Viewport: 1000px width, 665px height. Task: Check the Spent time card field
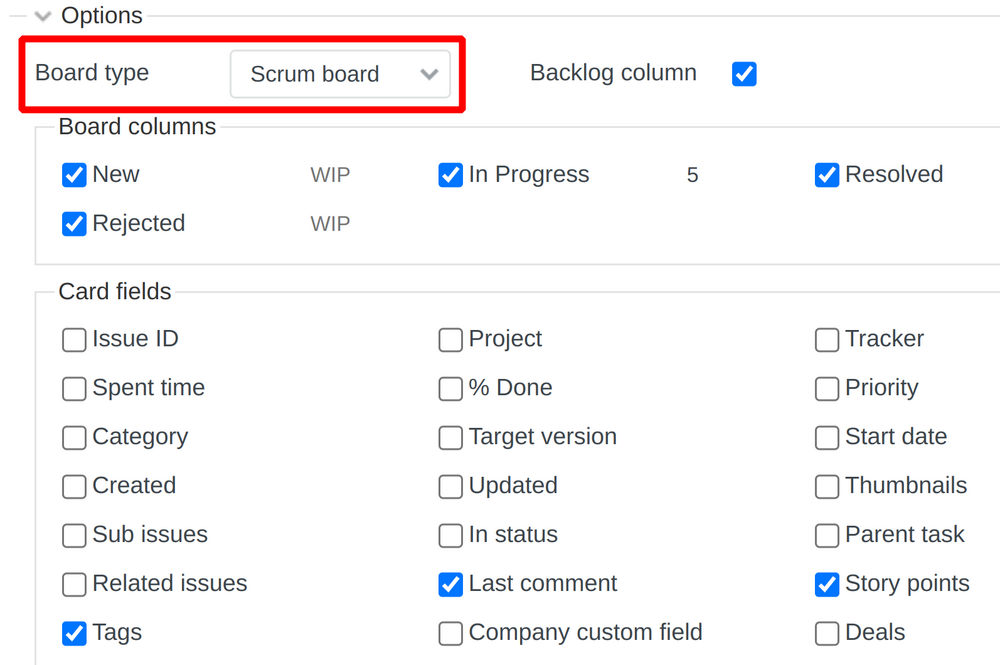click(74, 388)
